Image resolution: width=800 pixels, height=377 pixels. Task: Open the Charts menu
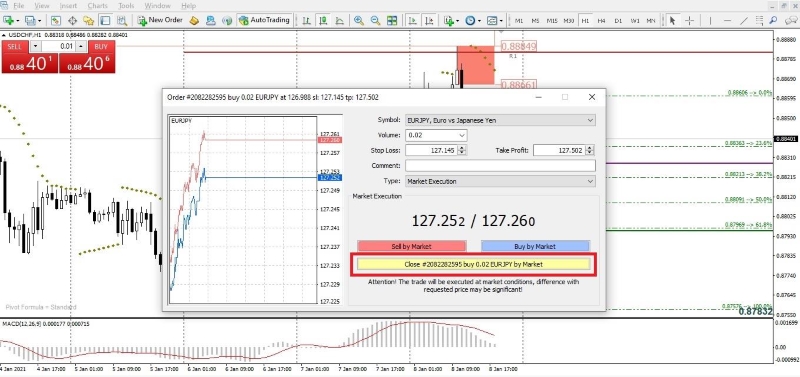coord(97,6)
